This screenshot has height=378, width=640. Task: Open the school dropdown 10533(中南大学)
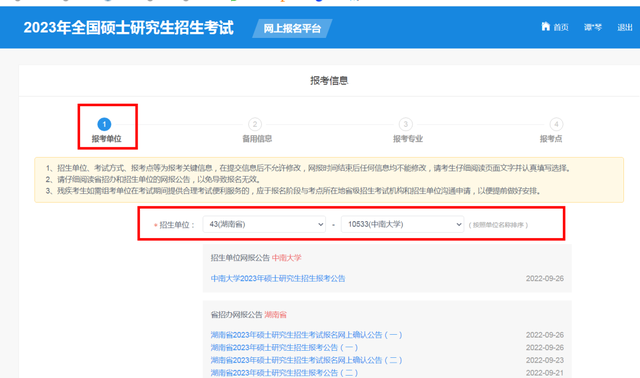[x=402, y=224]
